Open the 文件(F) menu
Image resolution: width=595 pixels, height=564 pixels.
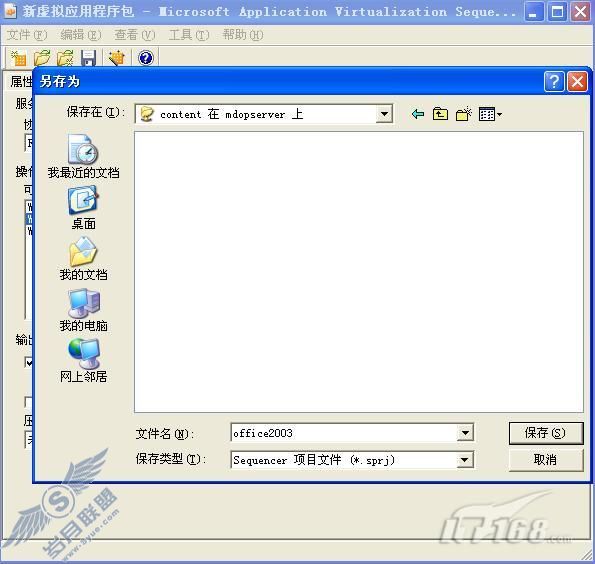click(x=27, y=35)
